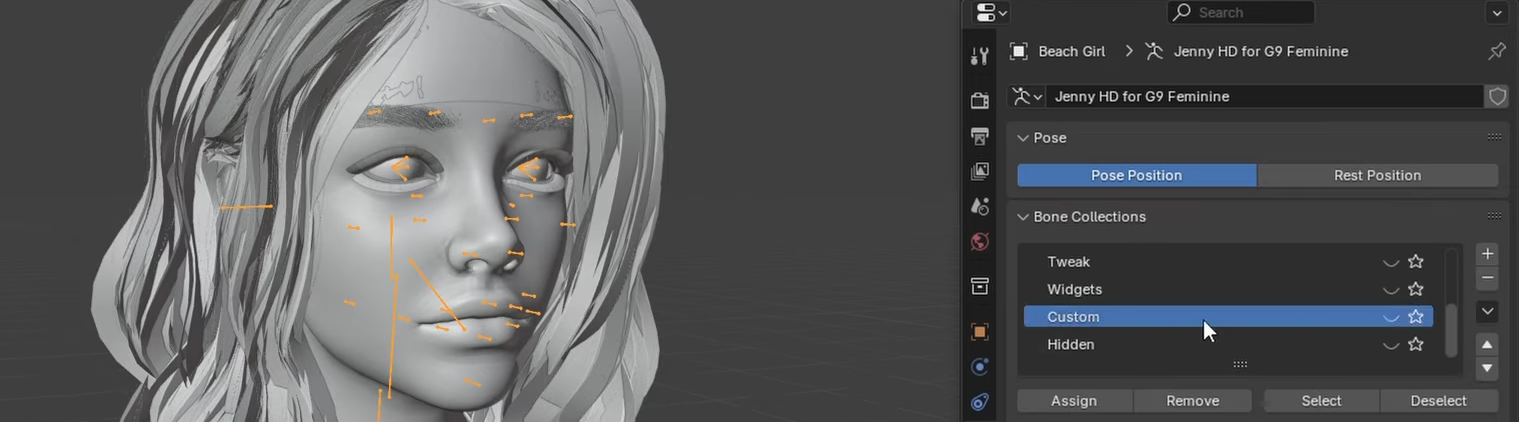1519x422 pixels.
Task: Click the Assign button
Action: coord(1074,401)
